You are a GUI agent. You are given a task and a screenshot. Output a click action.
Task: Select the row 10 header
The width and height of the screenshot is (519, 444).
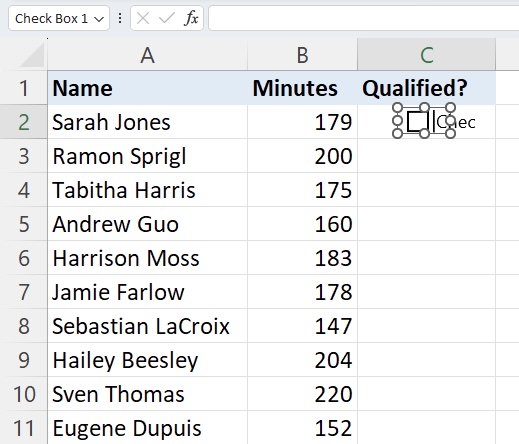click(24, 394)
